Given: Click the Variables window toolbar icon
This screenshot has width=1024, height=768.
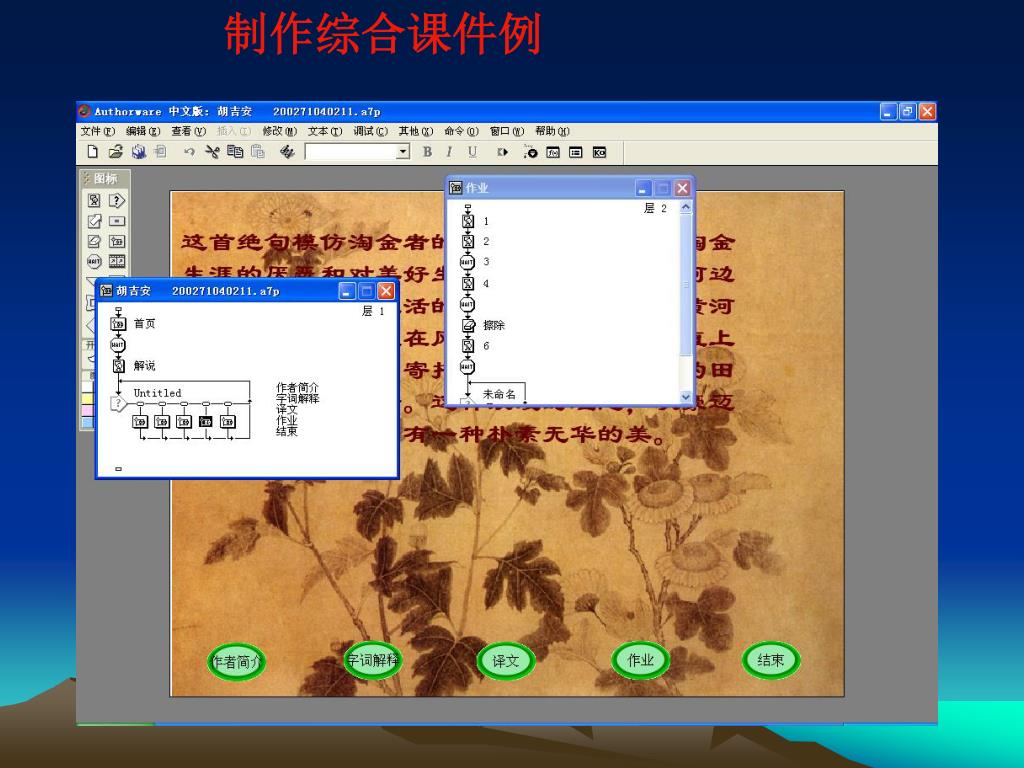Looking at the screenshot, I should [x=575, y=152].
